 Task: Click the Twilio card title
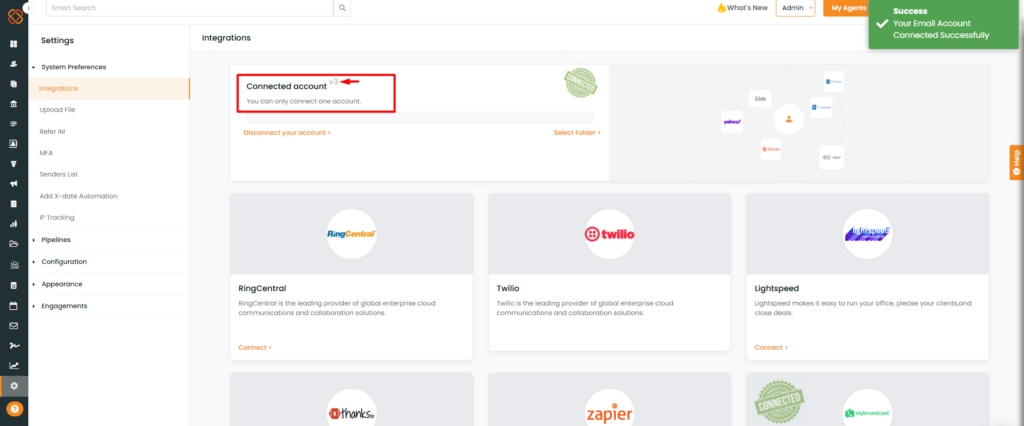pos(507,288)
